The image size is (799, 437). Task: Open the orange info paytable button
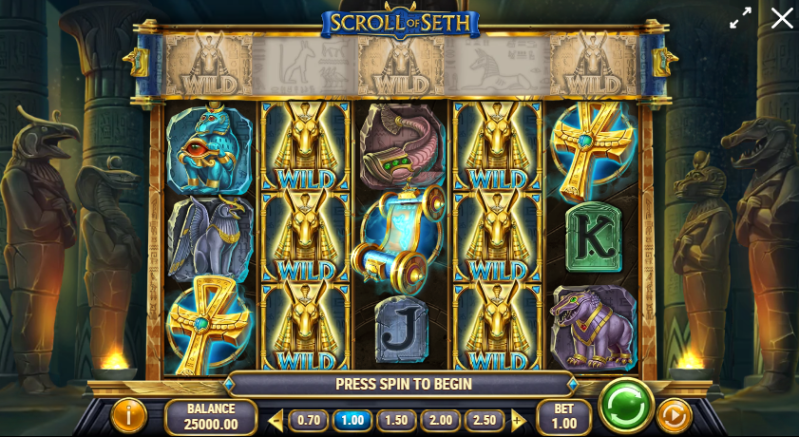click(x=129, y=416)
